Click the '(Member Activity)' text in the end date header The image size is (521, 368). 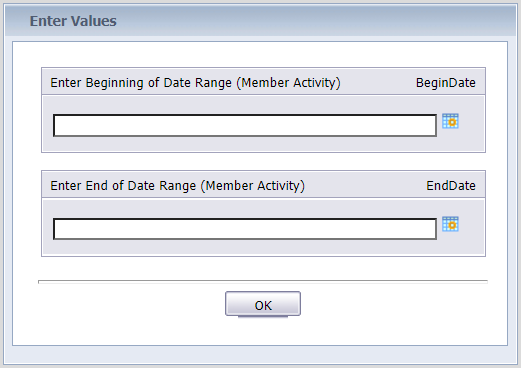coord(253,186)
